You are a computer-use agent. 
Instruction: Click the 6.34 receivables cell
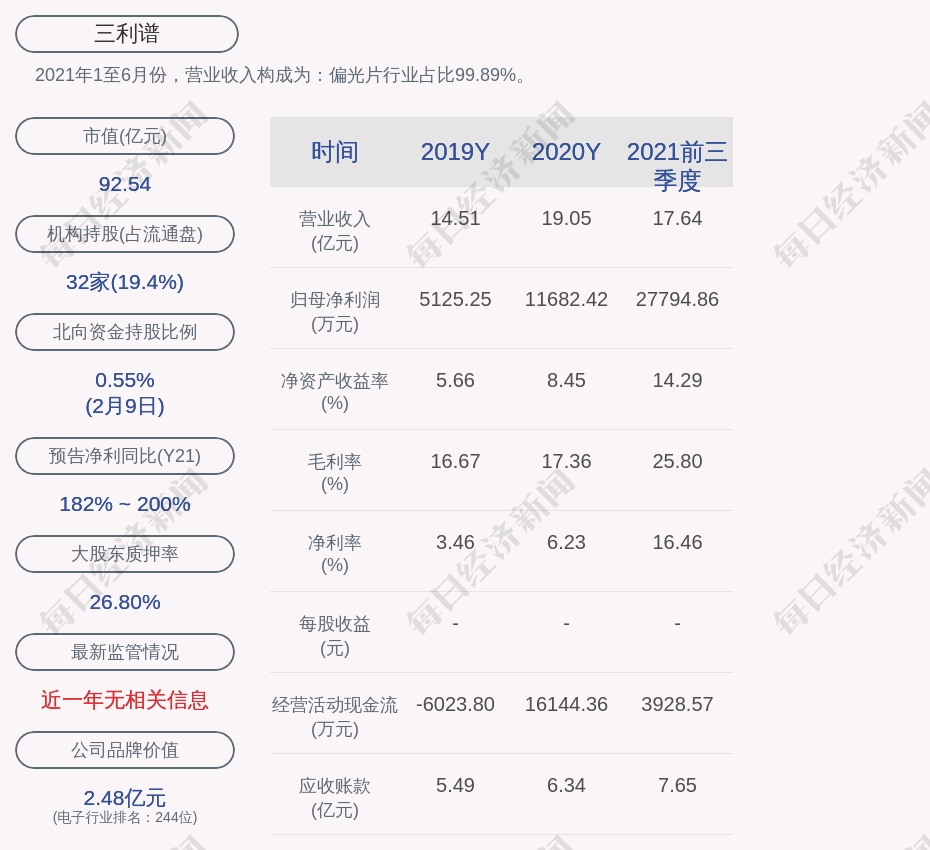566,785
